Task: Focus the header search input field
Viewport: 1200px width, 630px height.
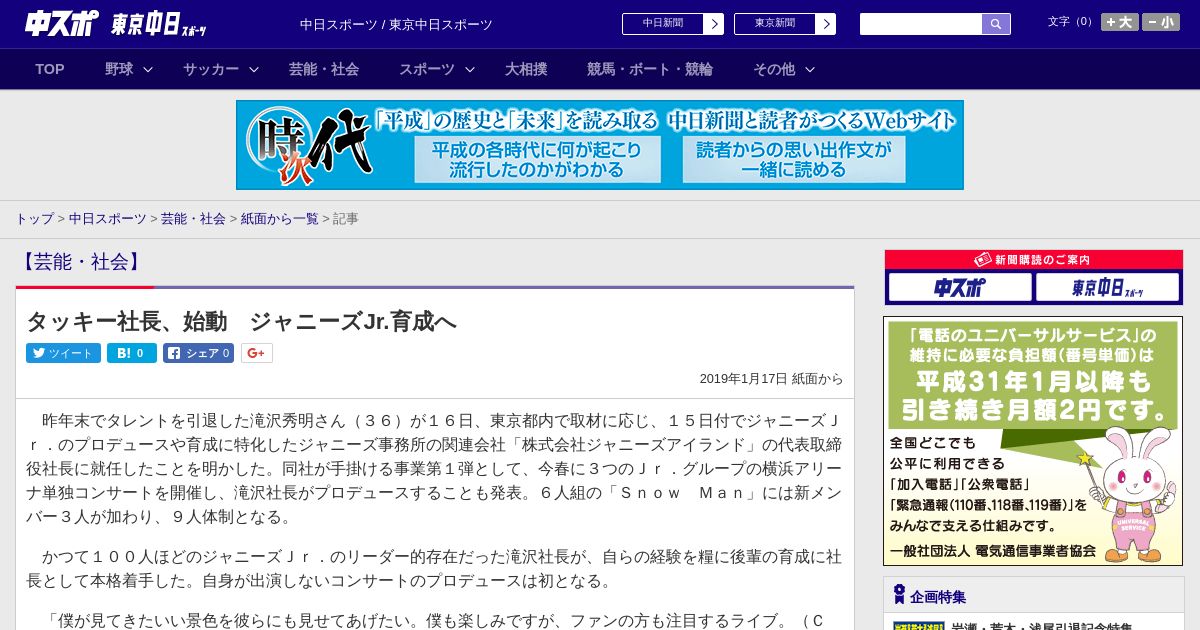Action: (x=921, y=24)
